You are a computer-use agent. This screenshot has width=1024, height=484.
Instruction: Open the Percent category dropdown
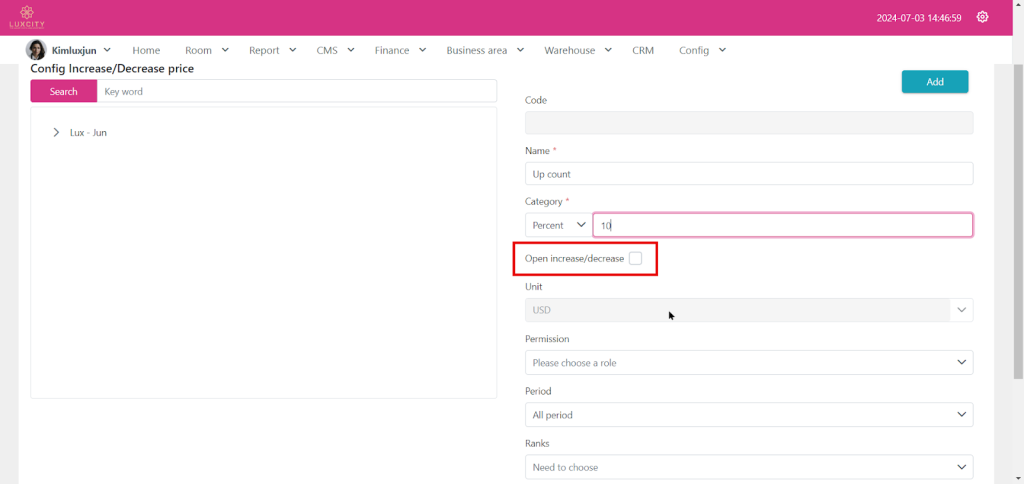[x=558, y=225]
